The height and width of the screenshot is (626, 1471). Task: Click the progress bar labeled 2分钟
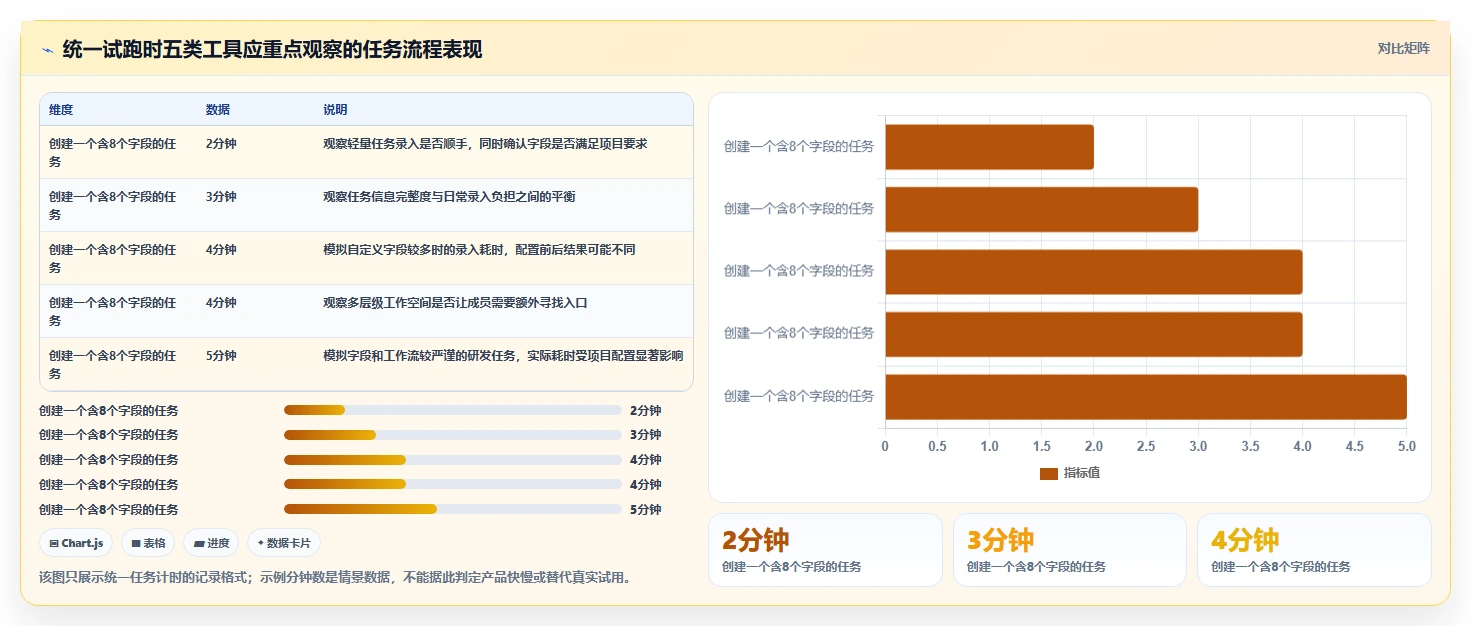453,410
